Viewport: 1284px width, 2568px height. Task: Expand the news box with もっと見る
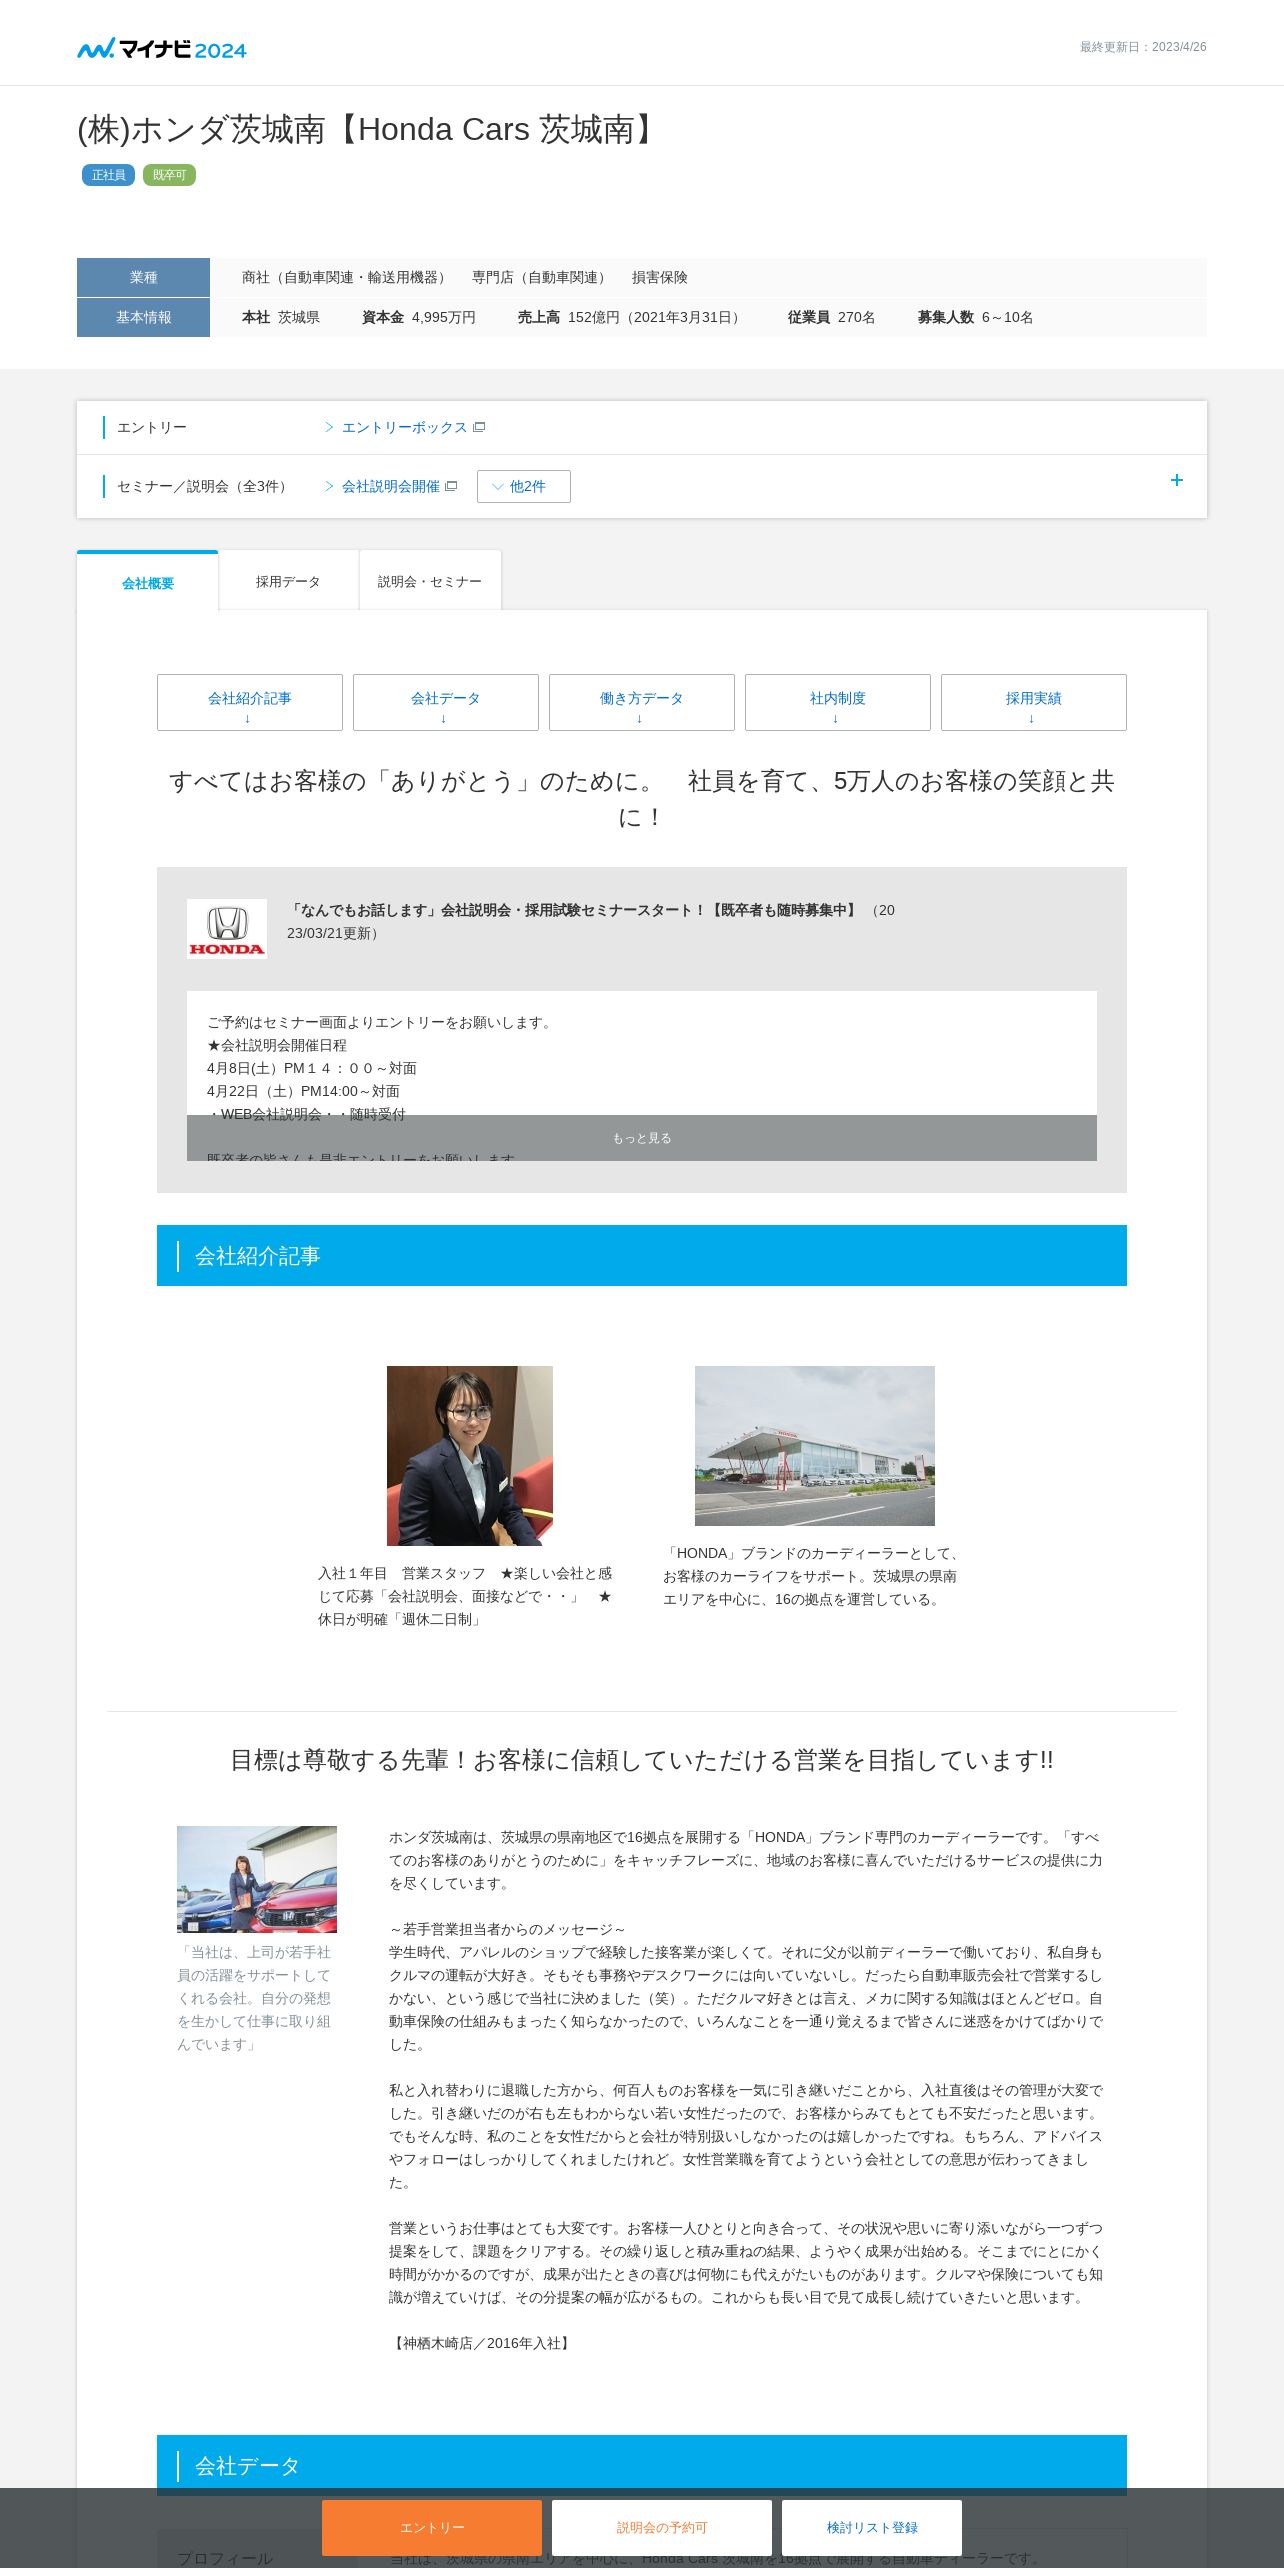click(x=642, y=1138)
